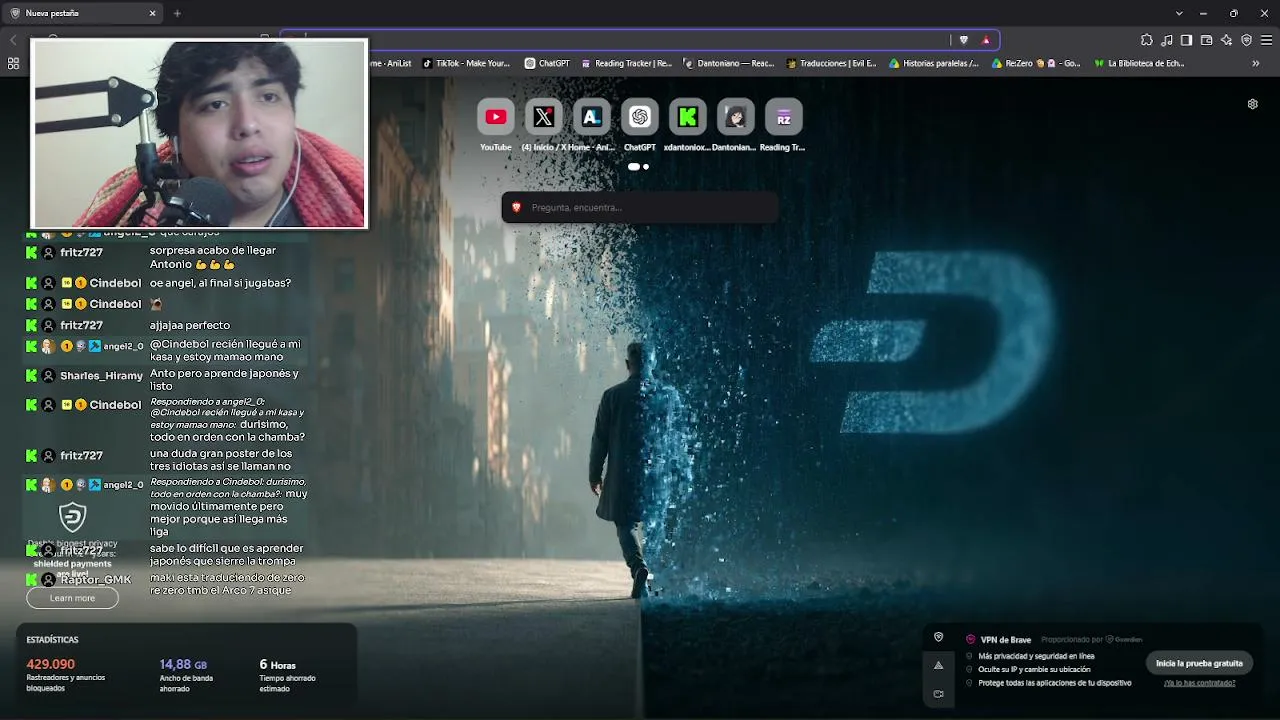Click the new tab page customize gear icon

pyautogui.click(x=1252, y=104)
